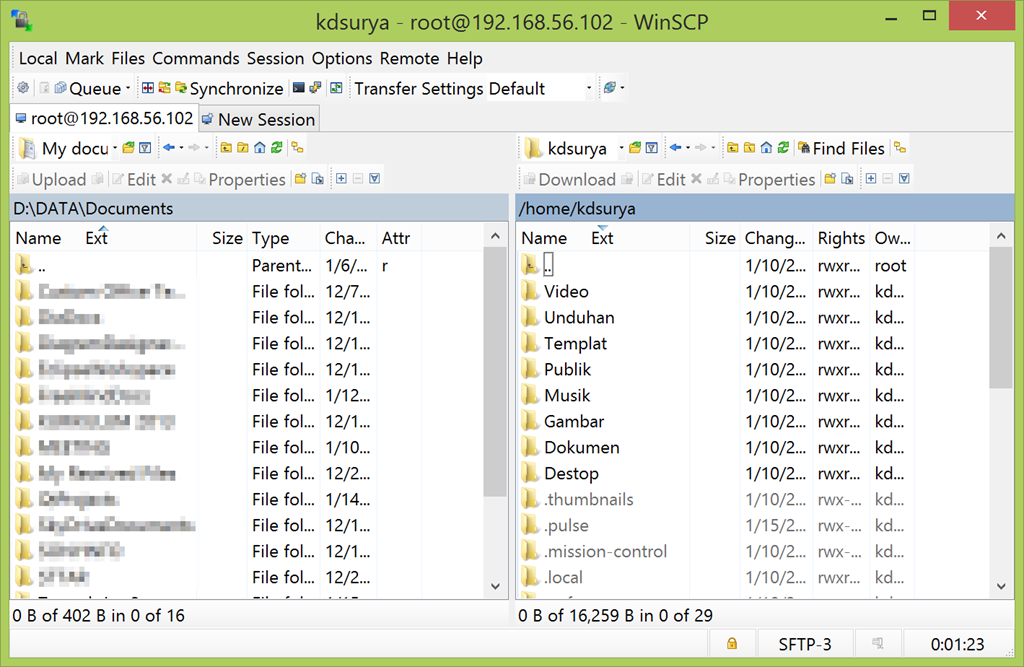Click up arrow on local panel scrollbar
This screenshot has height=667, width=1024.
click(x=495, y=236)
